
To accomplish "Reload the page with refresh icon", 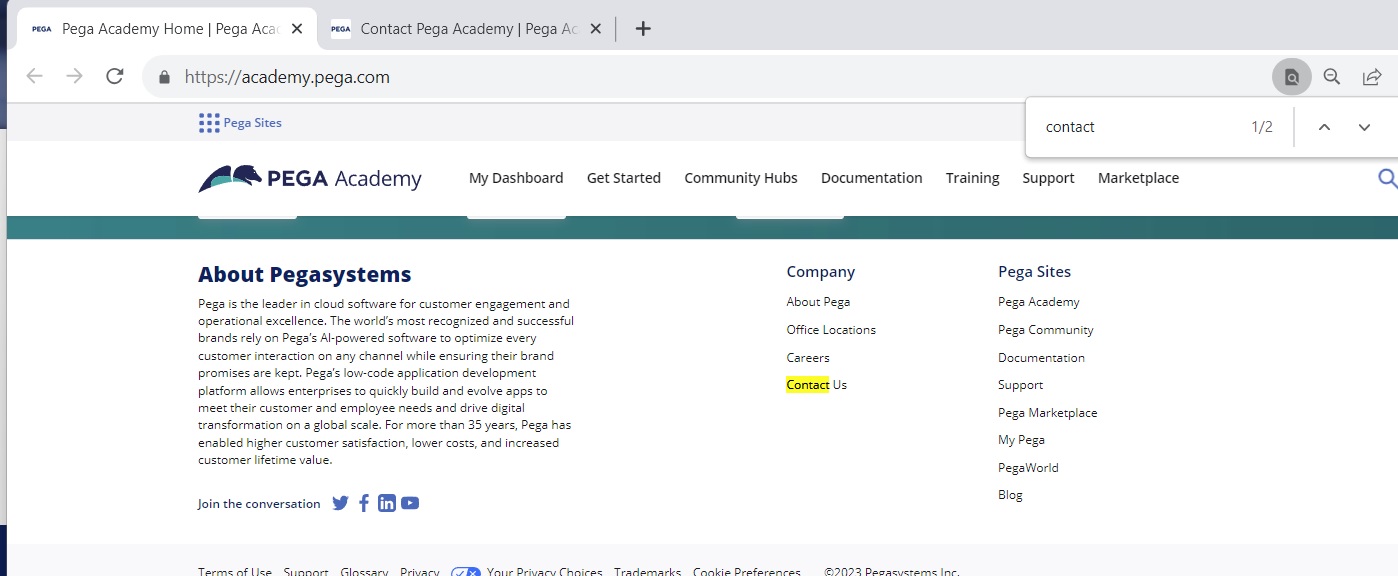I will (115, 77).
